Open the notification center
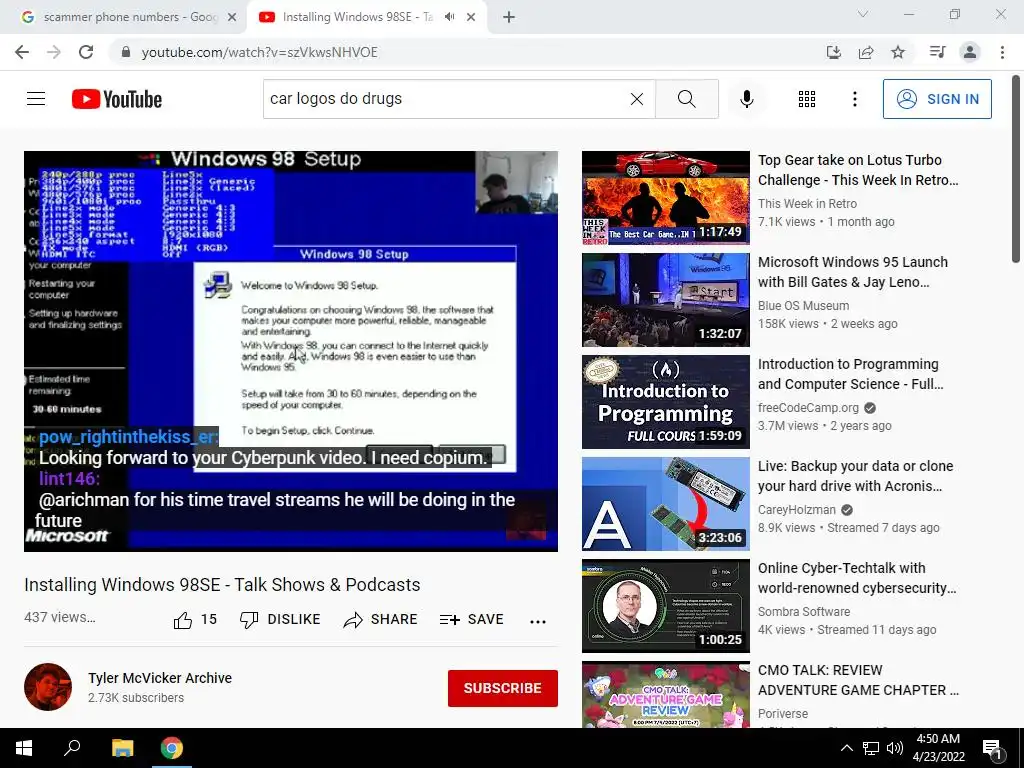The width and height of the screenshot is (1024, 768). pyautogui.click(x=992, y=748)
